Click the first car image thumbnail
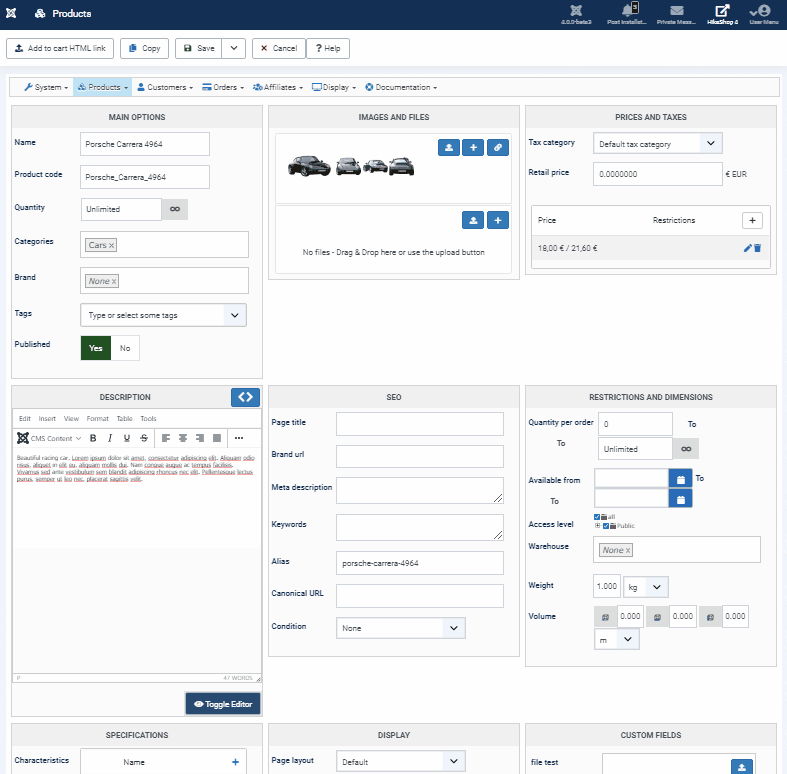The image size is (787, 774). pos(309,166)
